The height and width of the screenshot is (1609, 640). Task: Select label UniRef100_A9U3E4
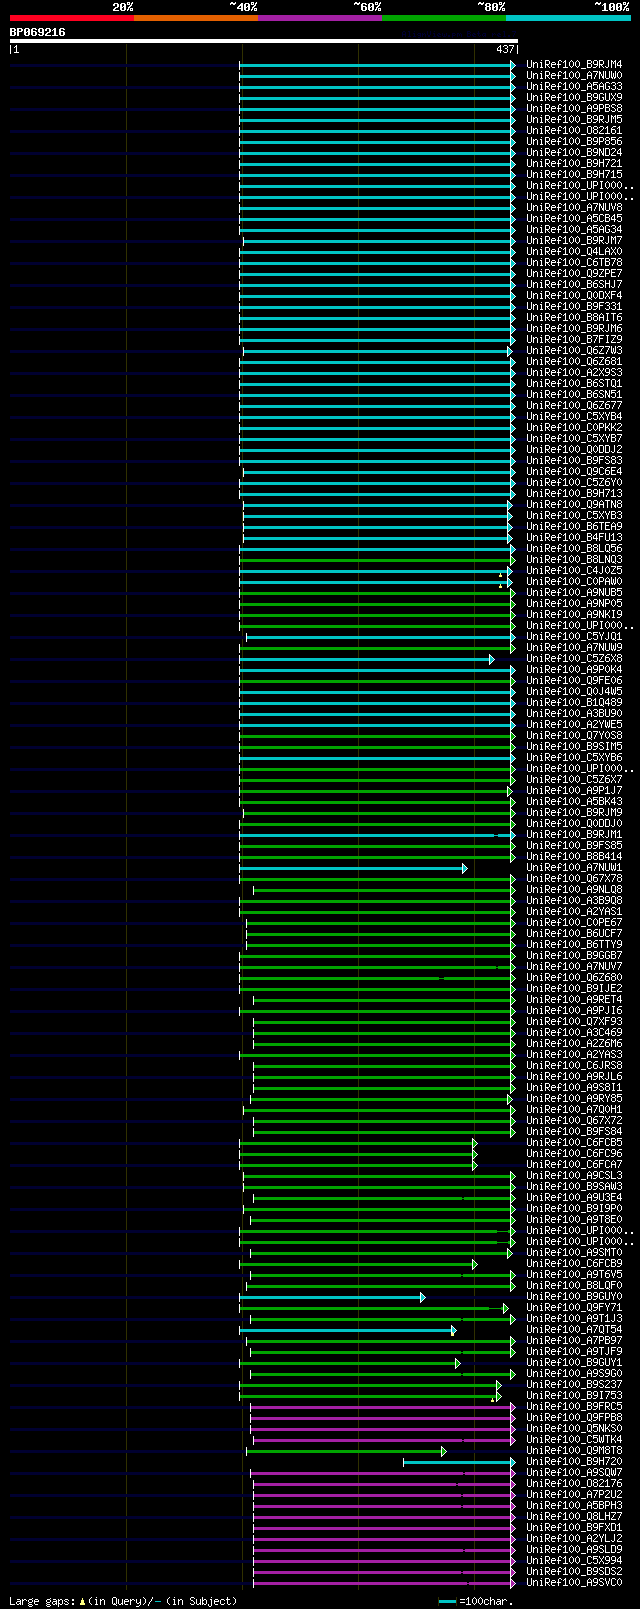click(x=574, y=1198)
